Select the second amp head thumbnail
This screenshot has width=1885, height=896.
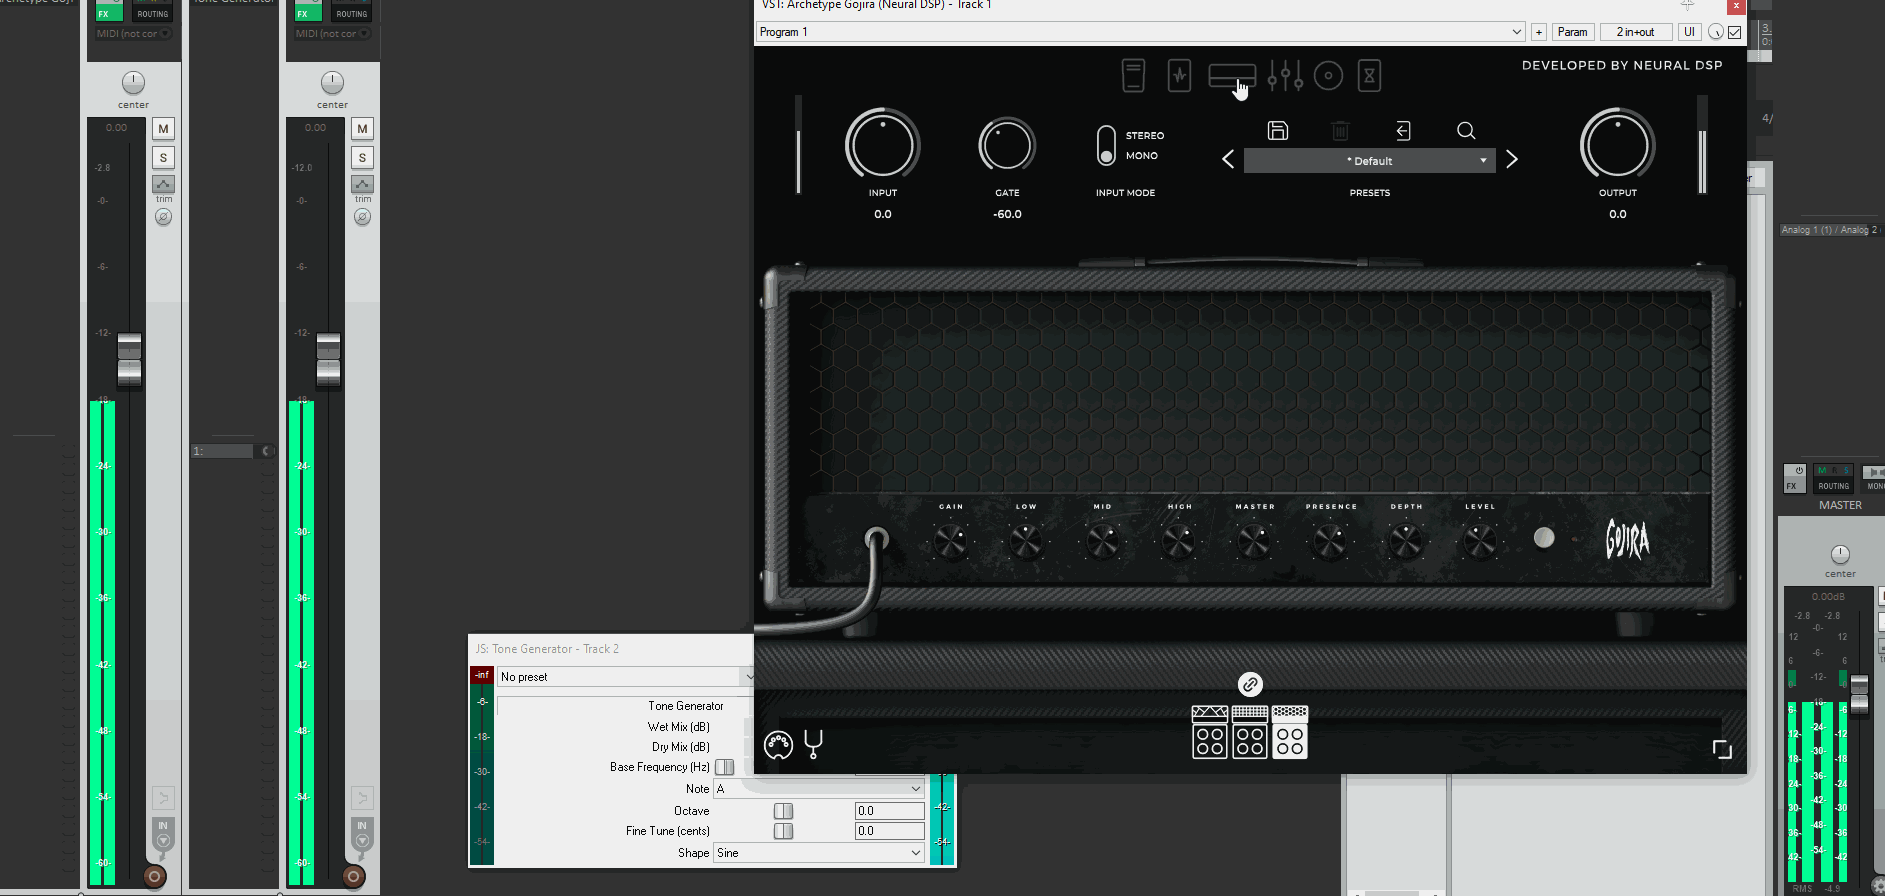1250,732
